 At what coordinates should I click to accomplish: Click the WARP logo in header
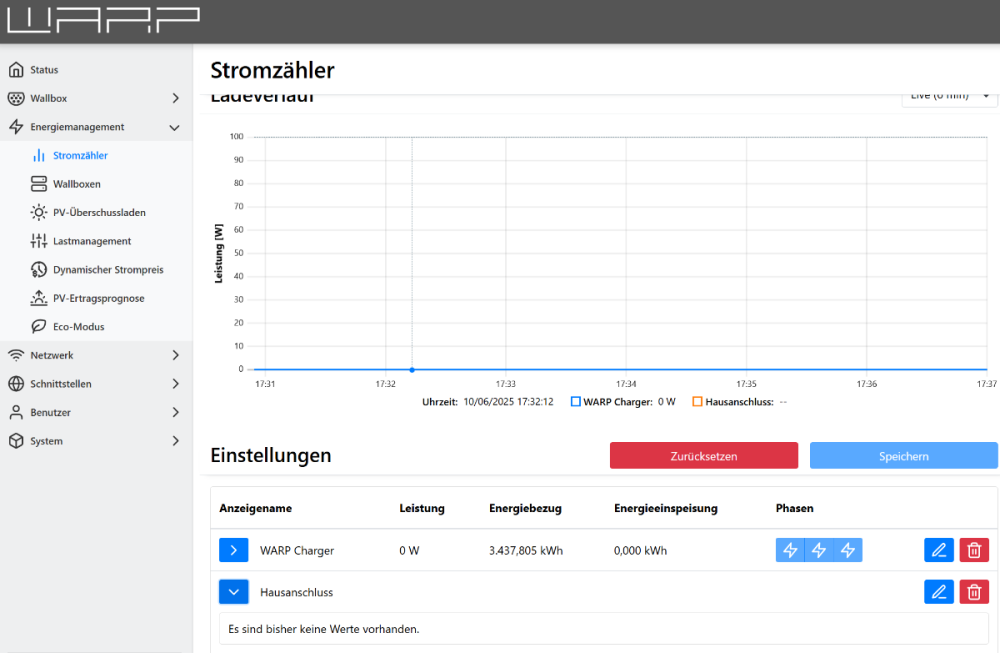click(103, 21)
